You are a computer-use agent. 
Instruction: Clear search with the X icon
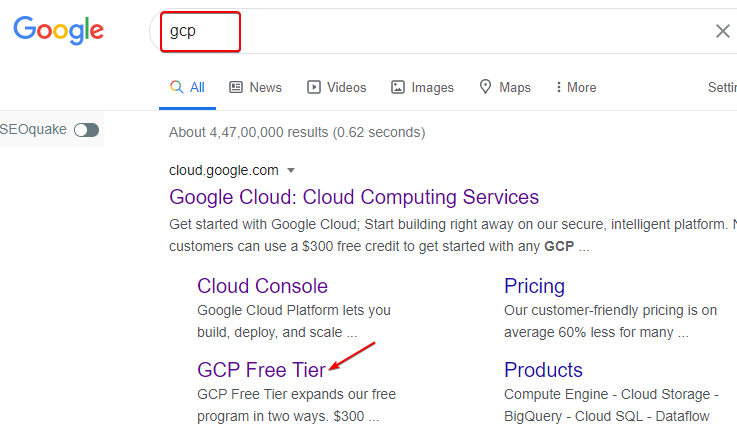coord(722,31)
